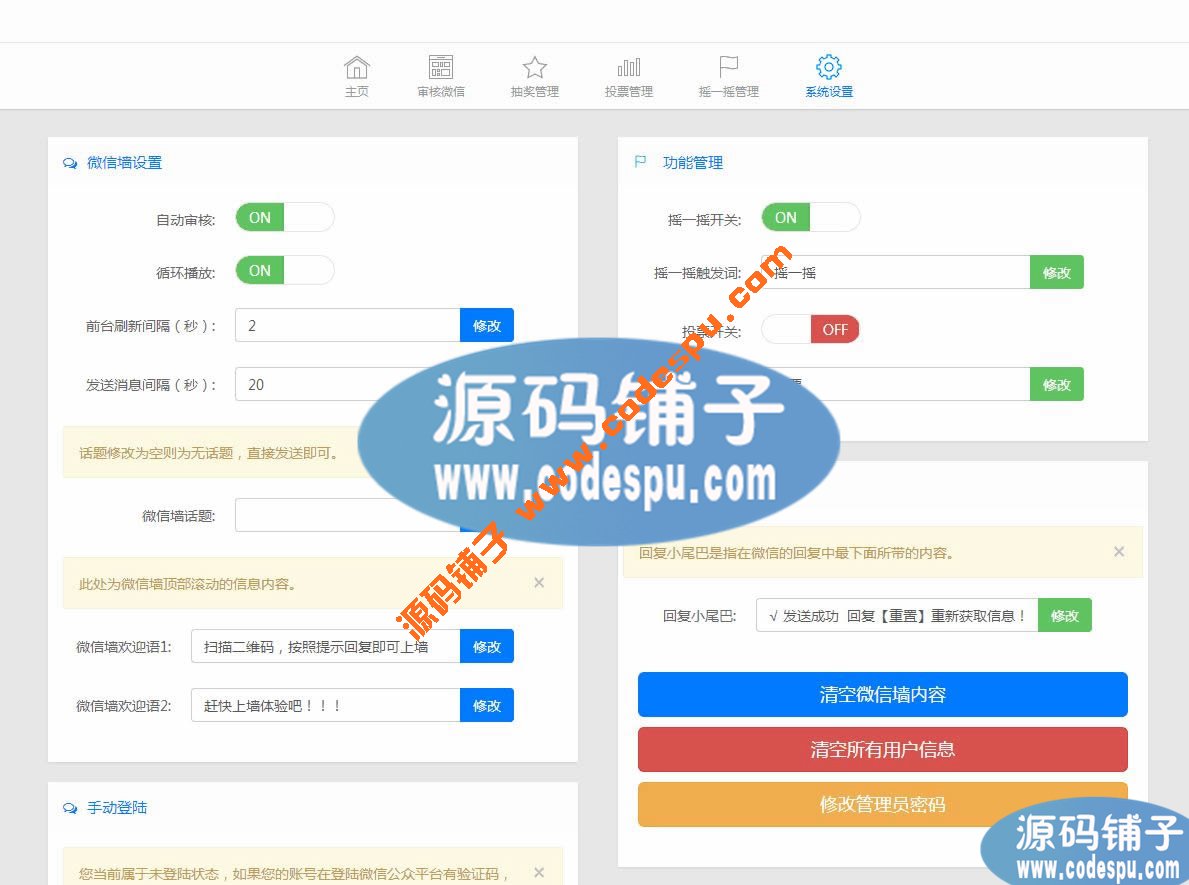Viewport: 1189px width, 885px height.
Task: Save 微信墙欢迎语1 with 修改 button
Action: pyautogui.click(x=487, y=646)
